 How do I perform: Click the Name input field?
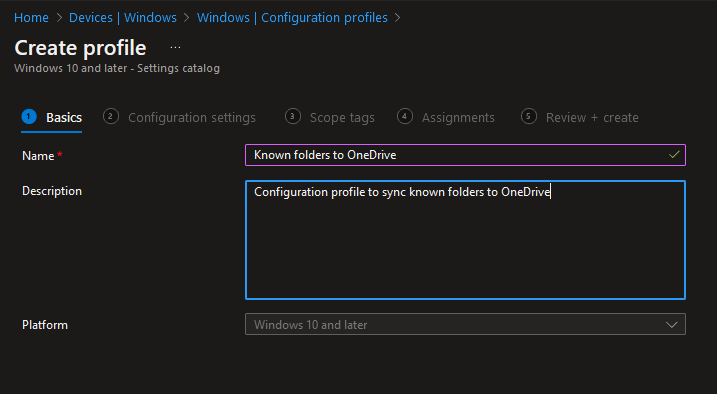tap(465, 155)
